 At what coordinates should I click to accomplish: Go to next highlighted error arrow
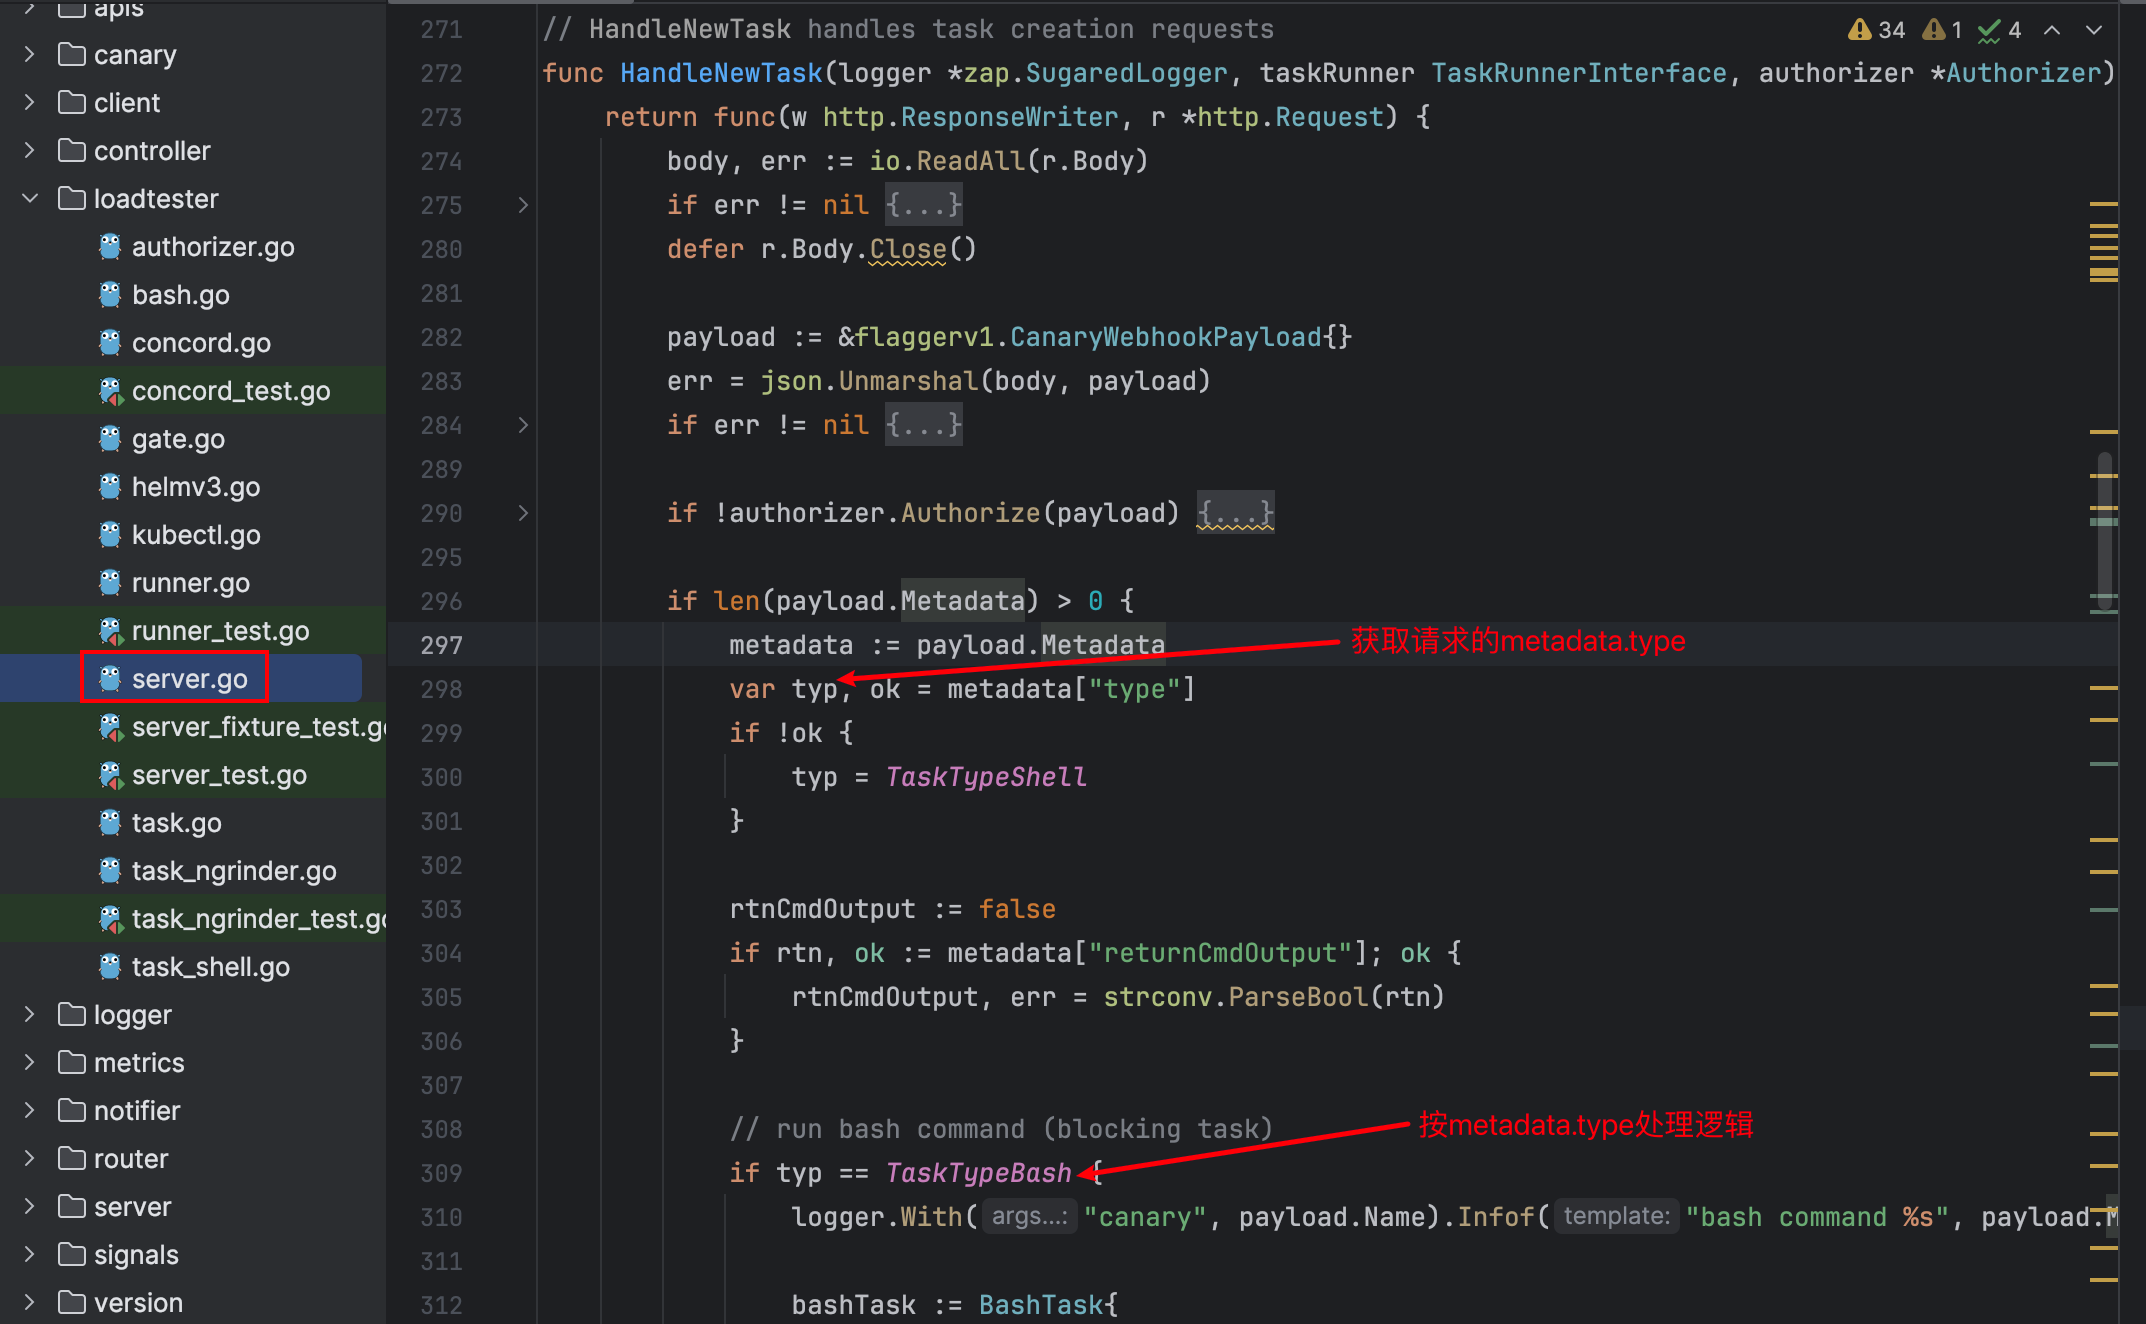[x=2094, y=30]
